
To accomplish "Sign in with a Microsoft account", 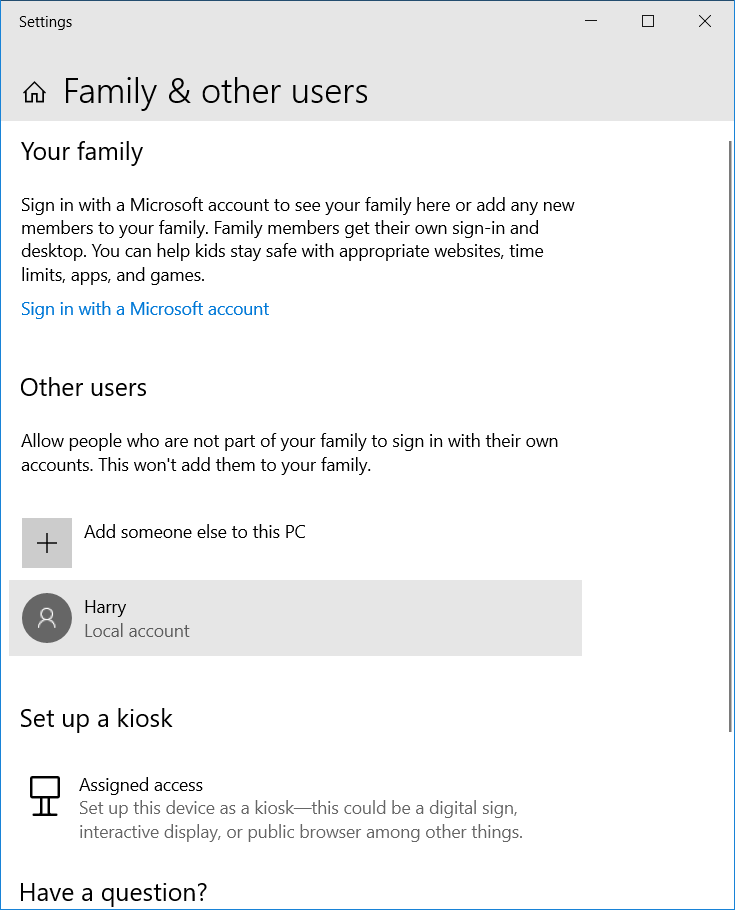I will [x=145, y=309].
